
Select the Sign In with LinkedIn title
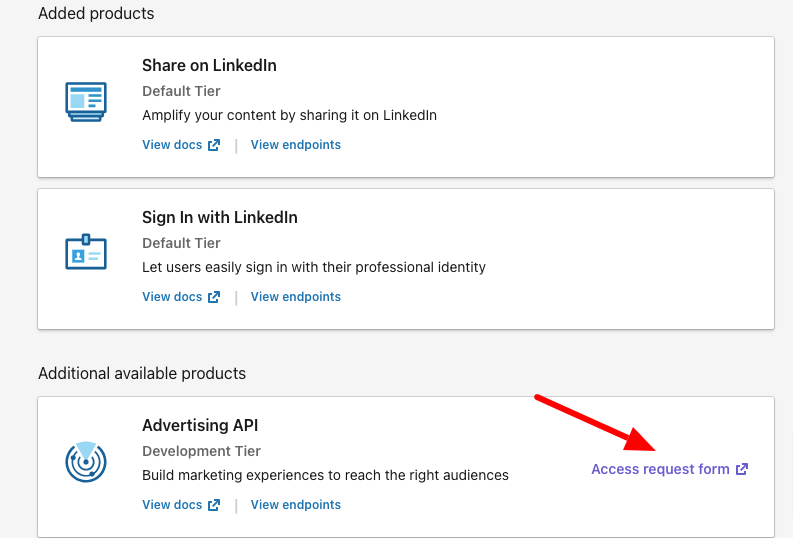tap(220, 217)
